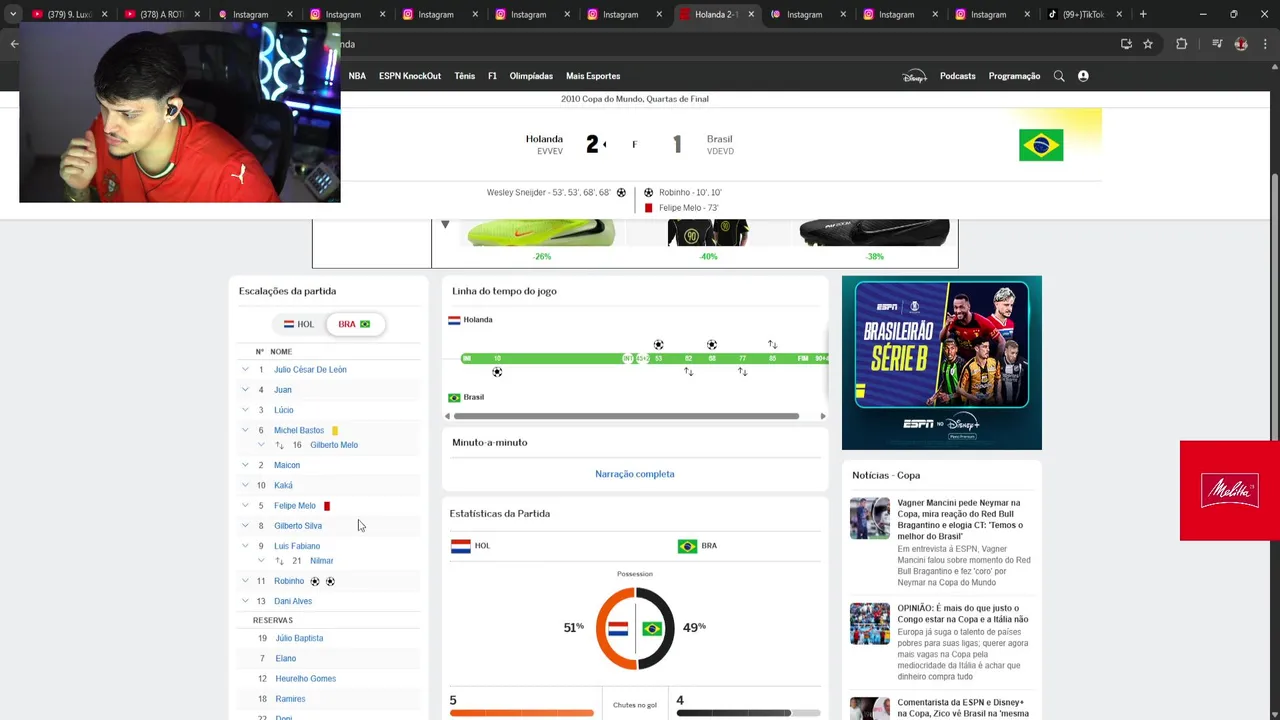Image resolution: width=1280 pixels, height=720 pixels.
Task: Click the red card beside Felipe Melo - 73'
Action: tap(648, 208)
